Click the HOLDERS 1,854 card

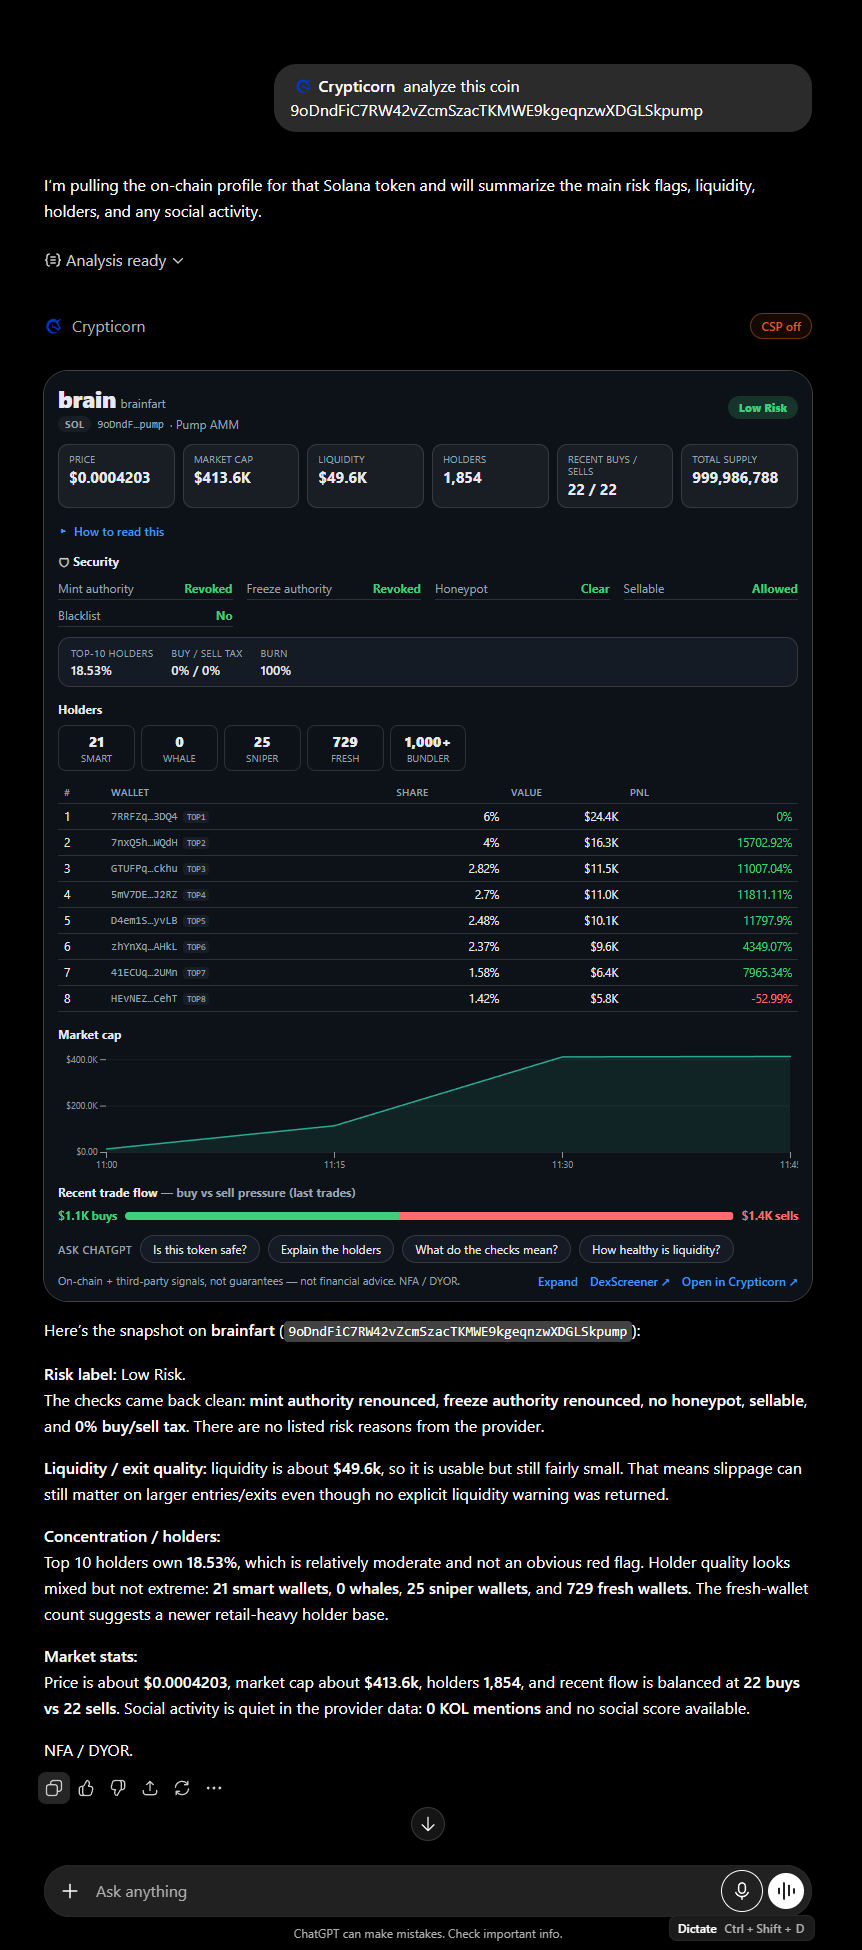(490, 476)
